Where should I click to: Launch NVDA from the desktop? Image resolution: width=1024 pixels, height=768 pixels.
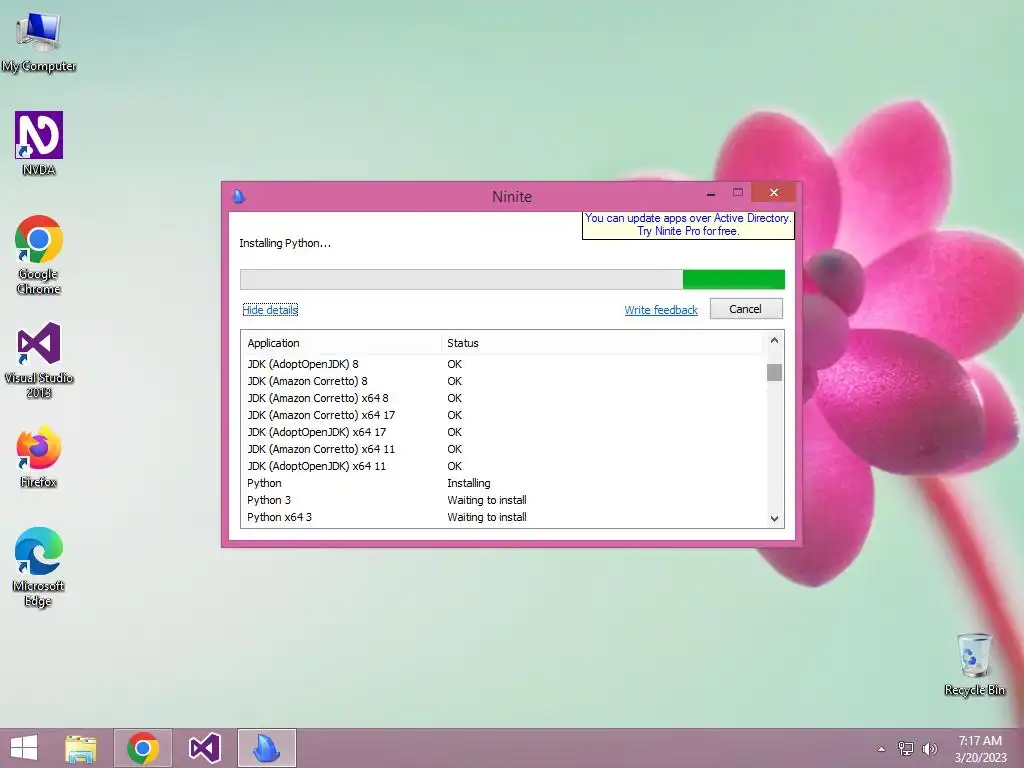tap(39, 144)
